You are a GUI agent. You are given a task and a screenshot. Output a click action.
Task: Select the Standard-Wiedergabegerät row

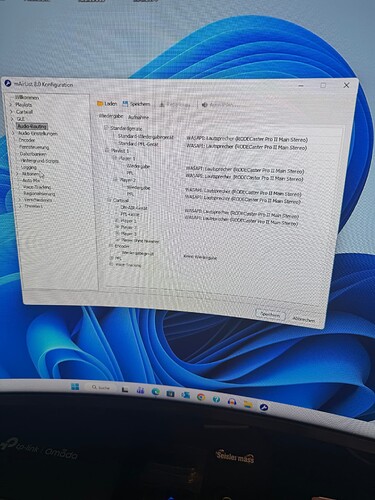coord(146,137)
